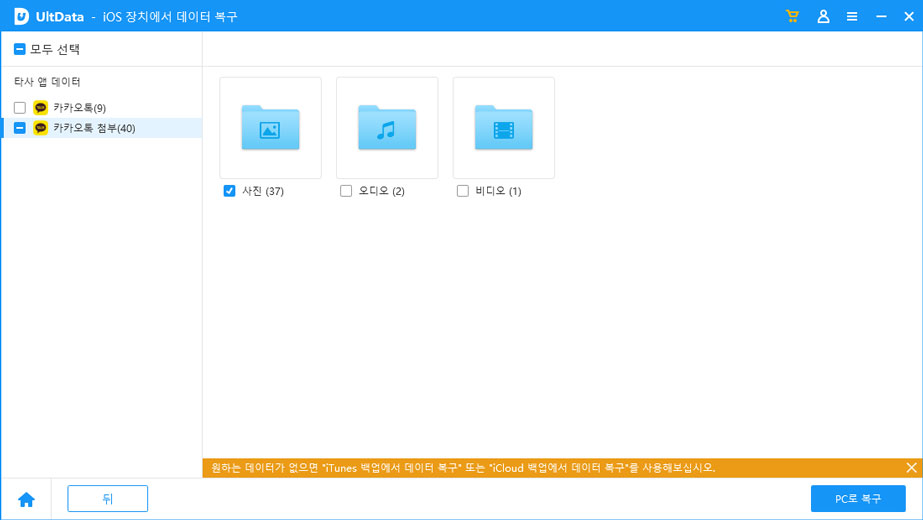
Task: Open the video folder thumbnail
Action: [x=503, y=128]
